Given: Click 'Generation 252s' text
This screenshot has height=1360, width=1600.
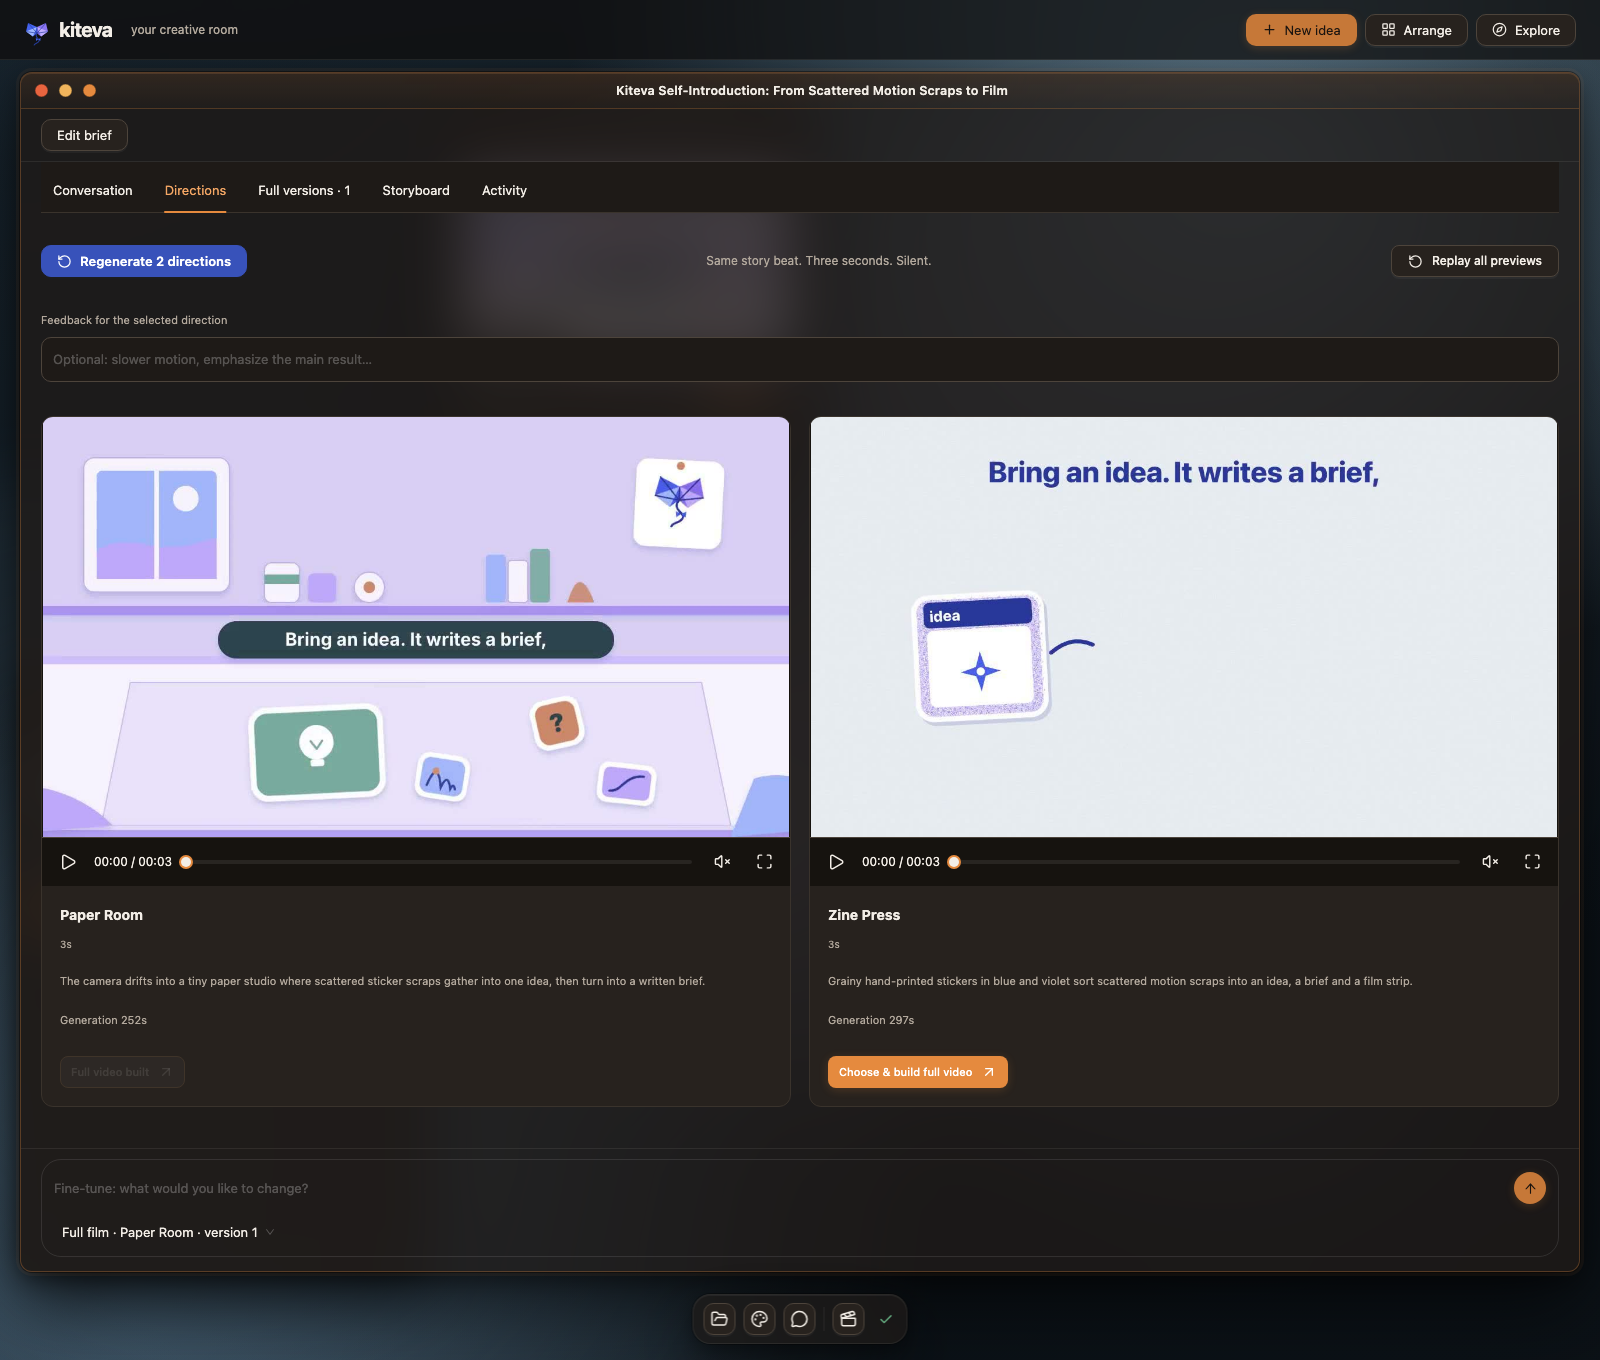Looking at the screenshot, I should pyautogui.click(x=103, y=1020).
